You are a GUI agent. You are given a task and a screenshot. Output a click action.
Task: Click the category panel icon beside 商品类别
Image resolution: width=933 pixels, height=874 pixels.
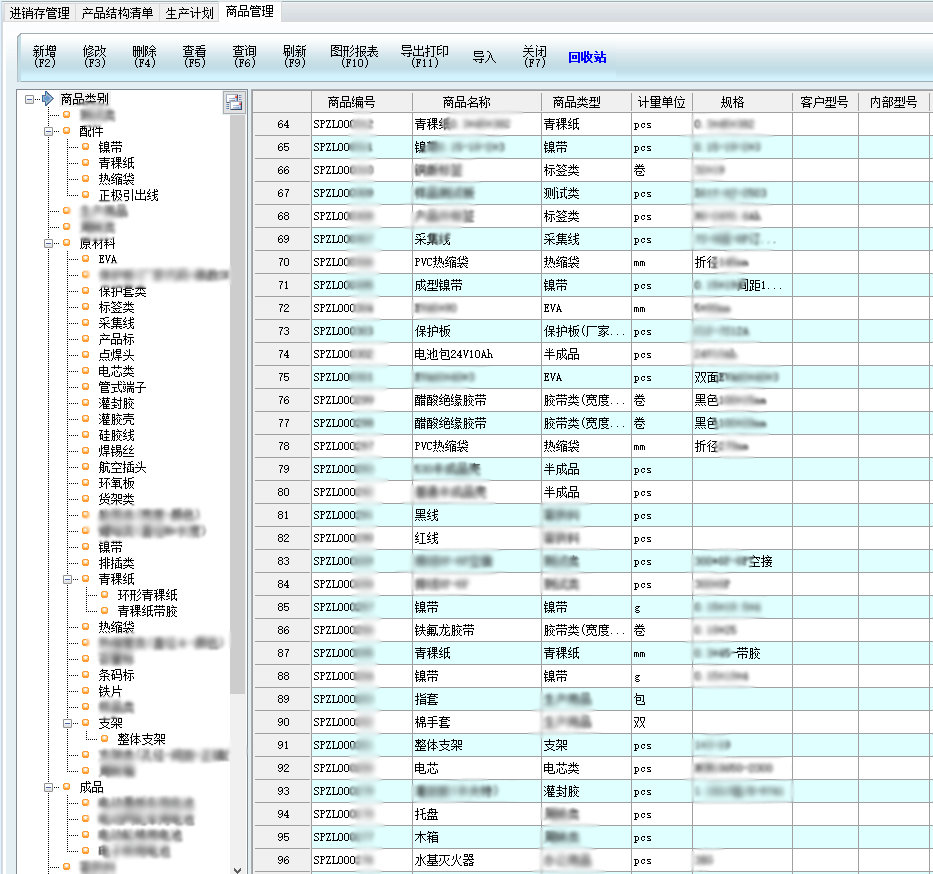(x=233, y=101)
